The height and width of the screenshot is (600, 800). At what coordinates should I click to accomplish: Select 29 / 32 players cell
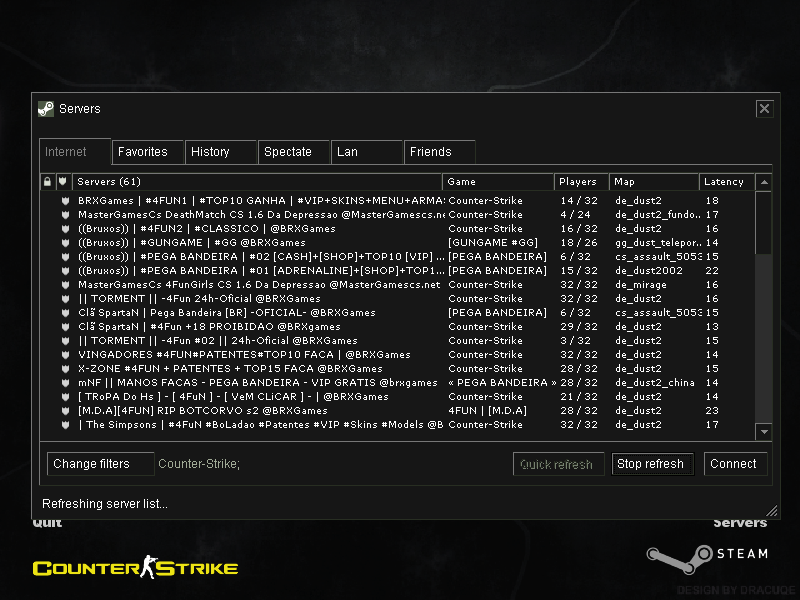pos(579,327)
